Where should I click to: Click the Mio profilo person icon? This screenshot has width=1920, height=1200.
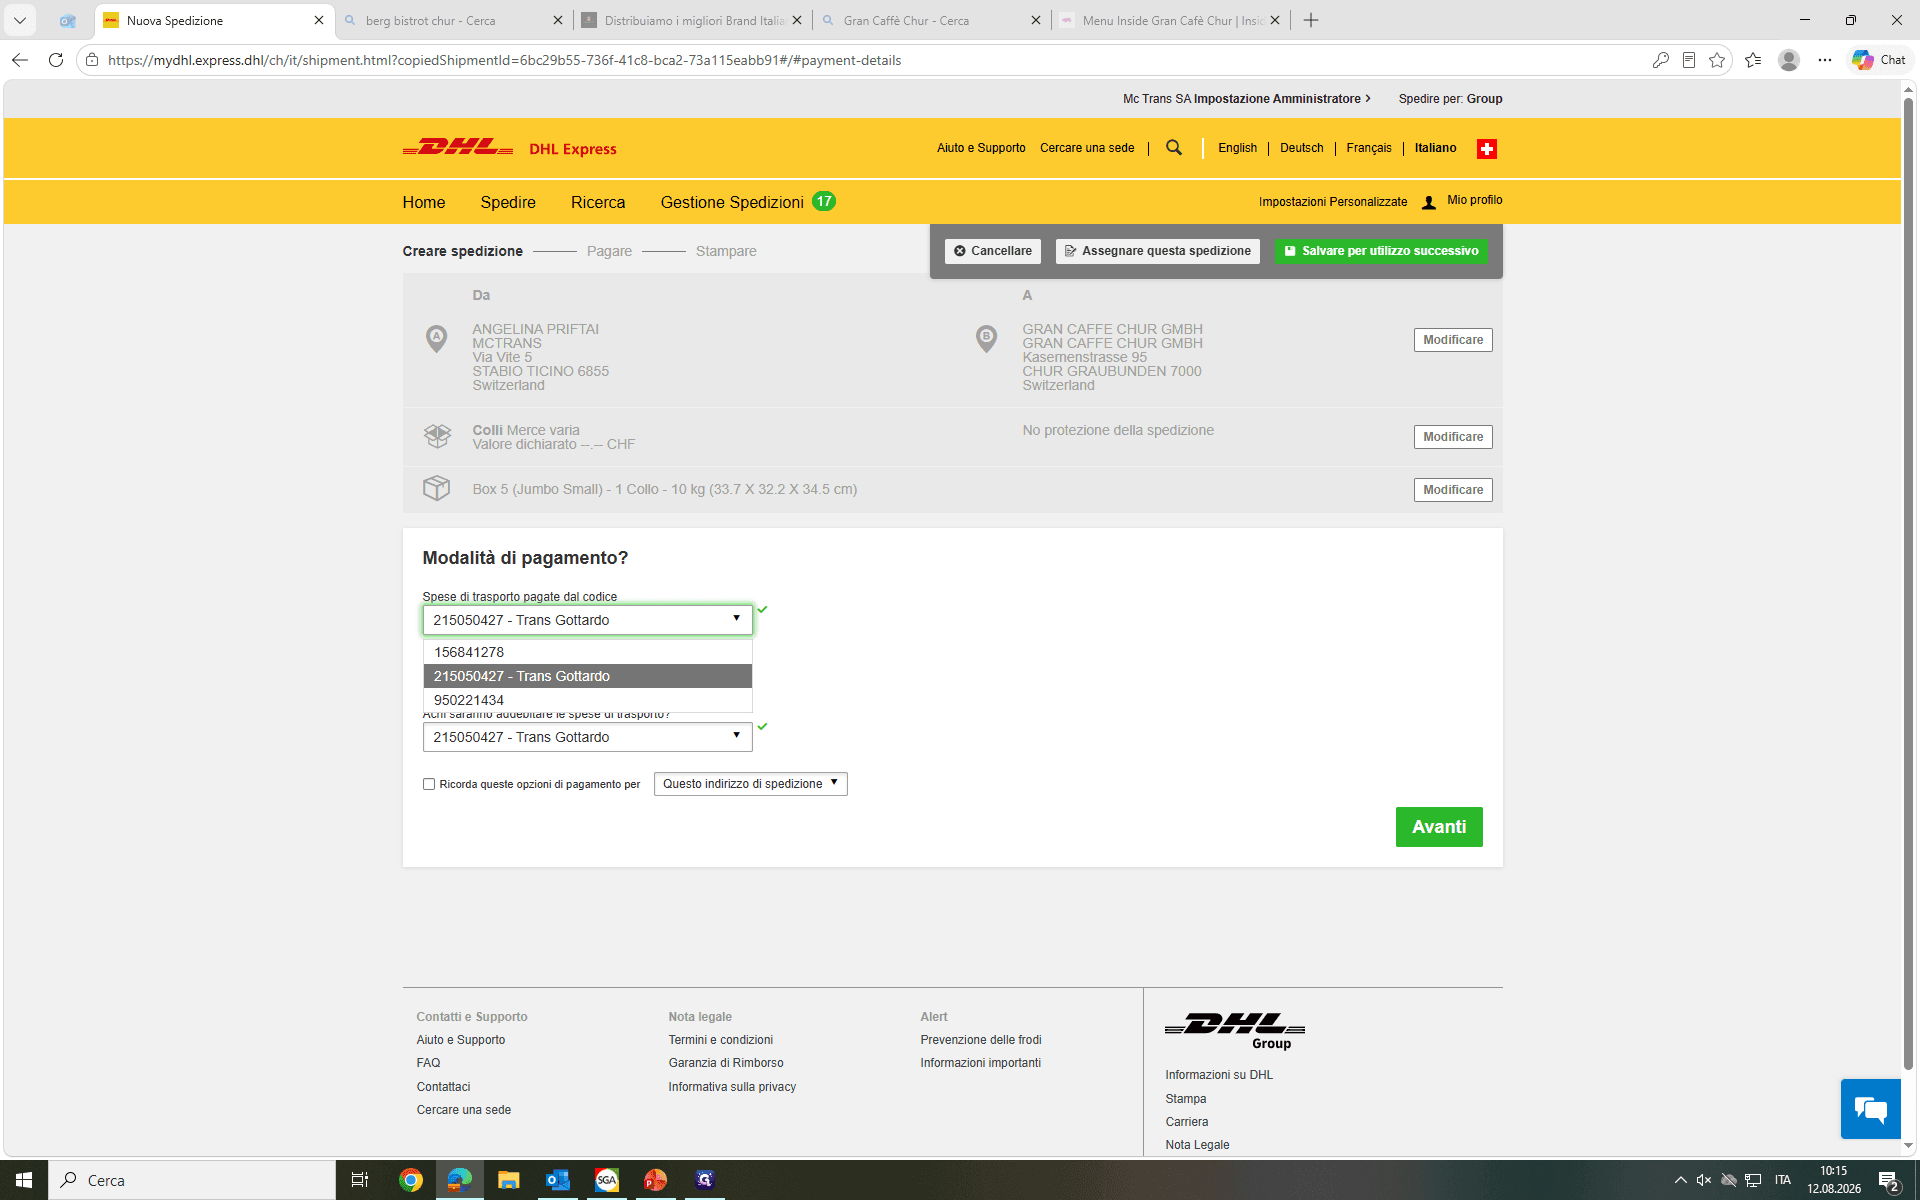click(x=1429, y=202)
